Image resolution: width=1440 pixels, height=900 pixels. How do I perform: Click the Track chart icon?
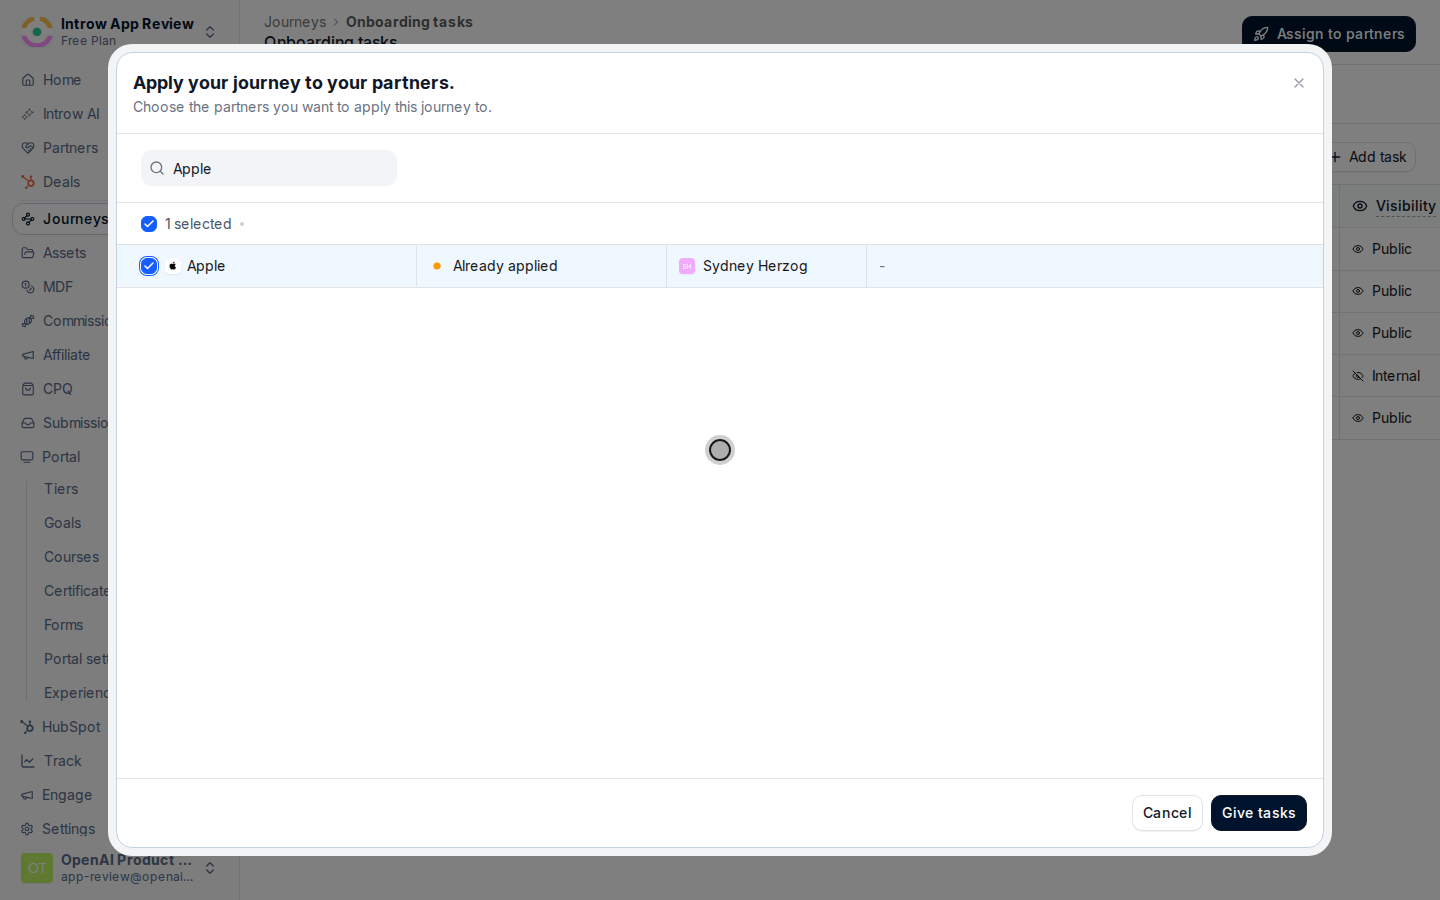tap(28, 761)
